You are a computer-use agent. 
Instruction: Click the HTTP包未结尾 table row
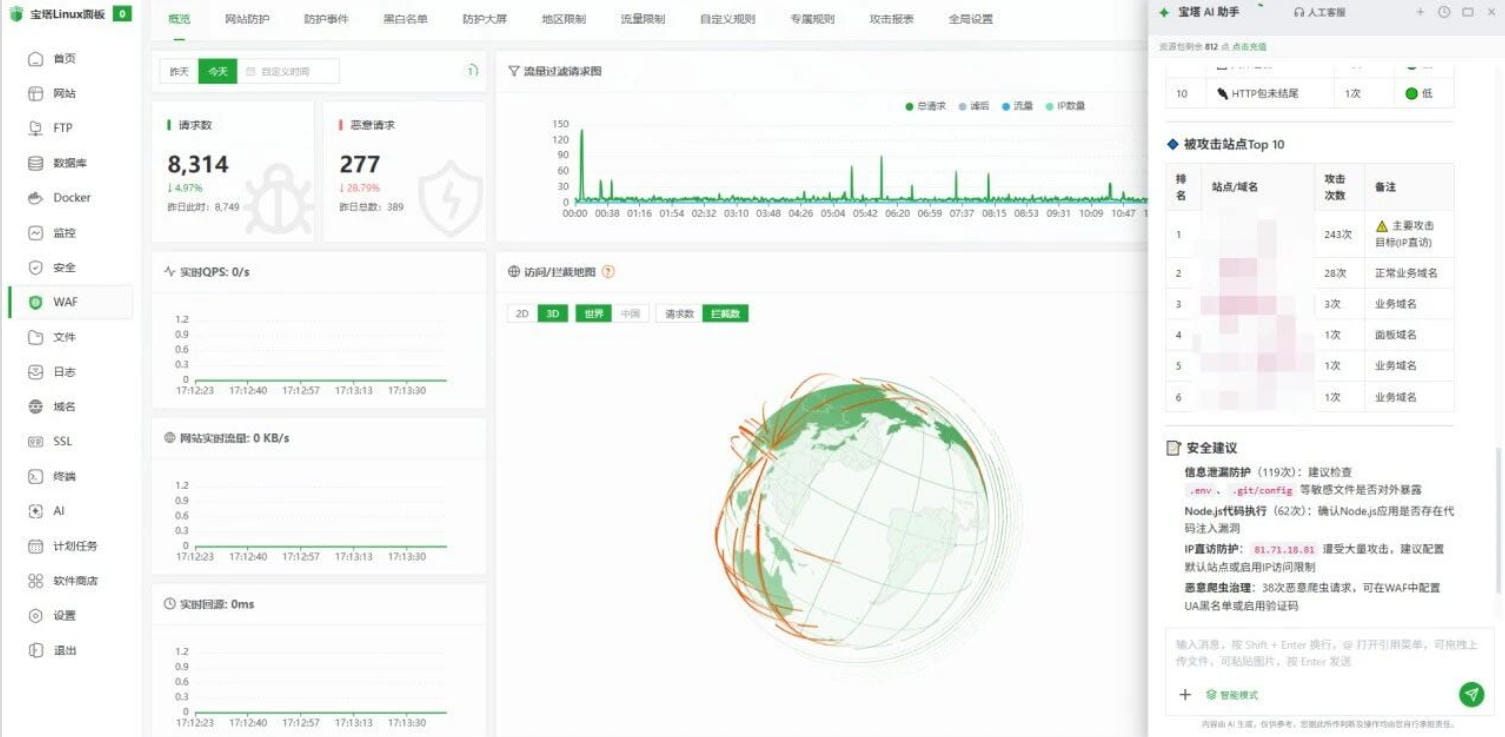(x=1310, y=93)
